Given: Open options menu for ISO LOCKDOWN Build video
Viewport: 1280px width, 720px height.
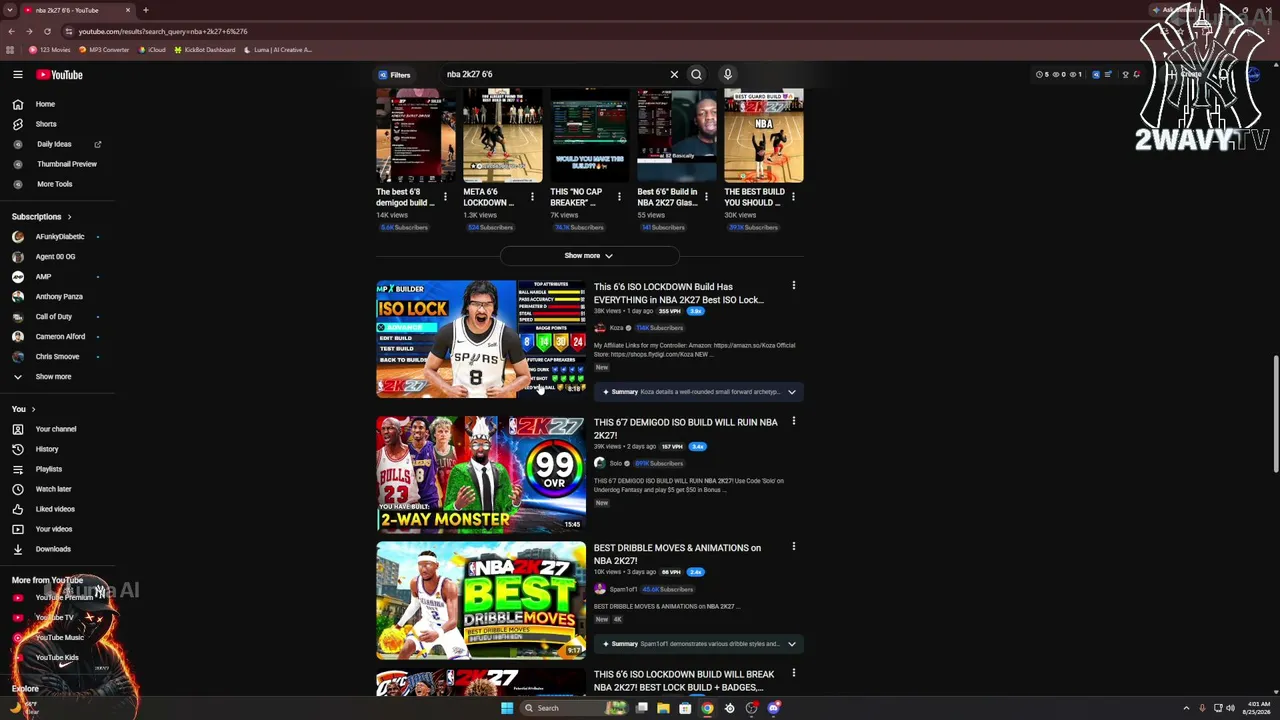Looking at the screenshot, I should (794, 286).
